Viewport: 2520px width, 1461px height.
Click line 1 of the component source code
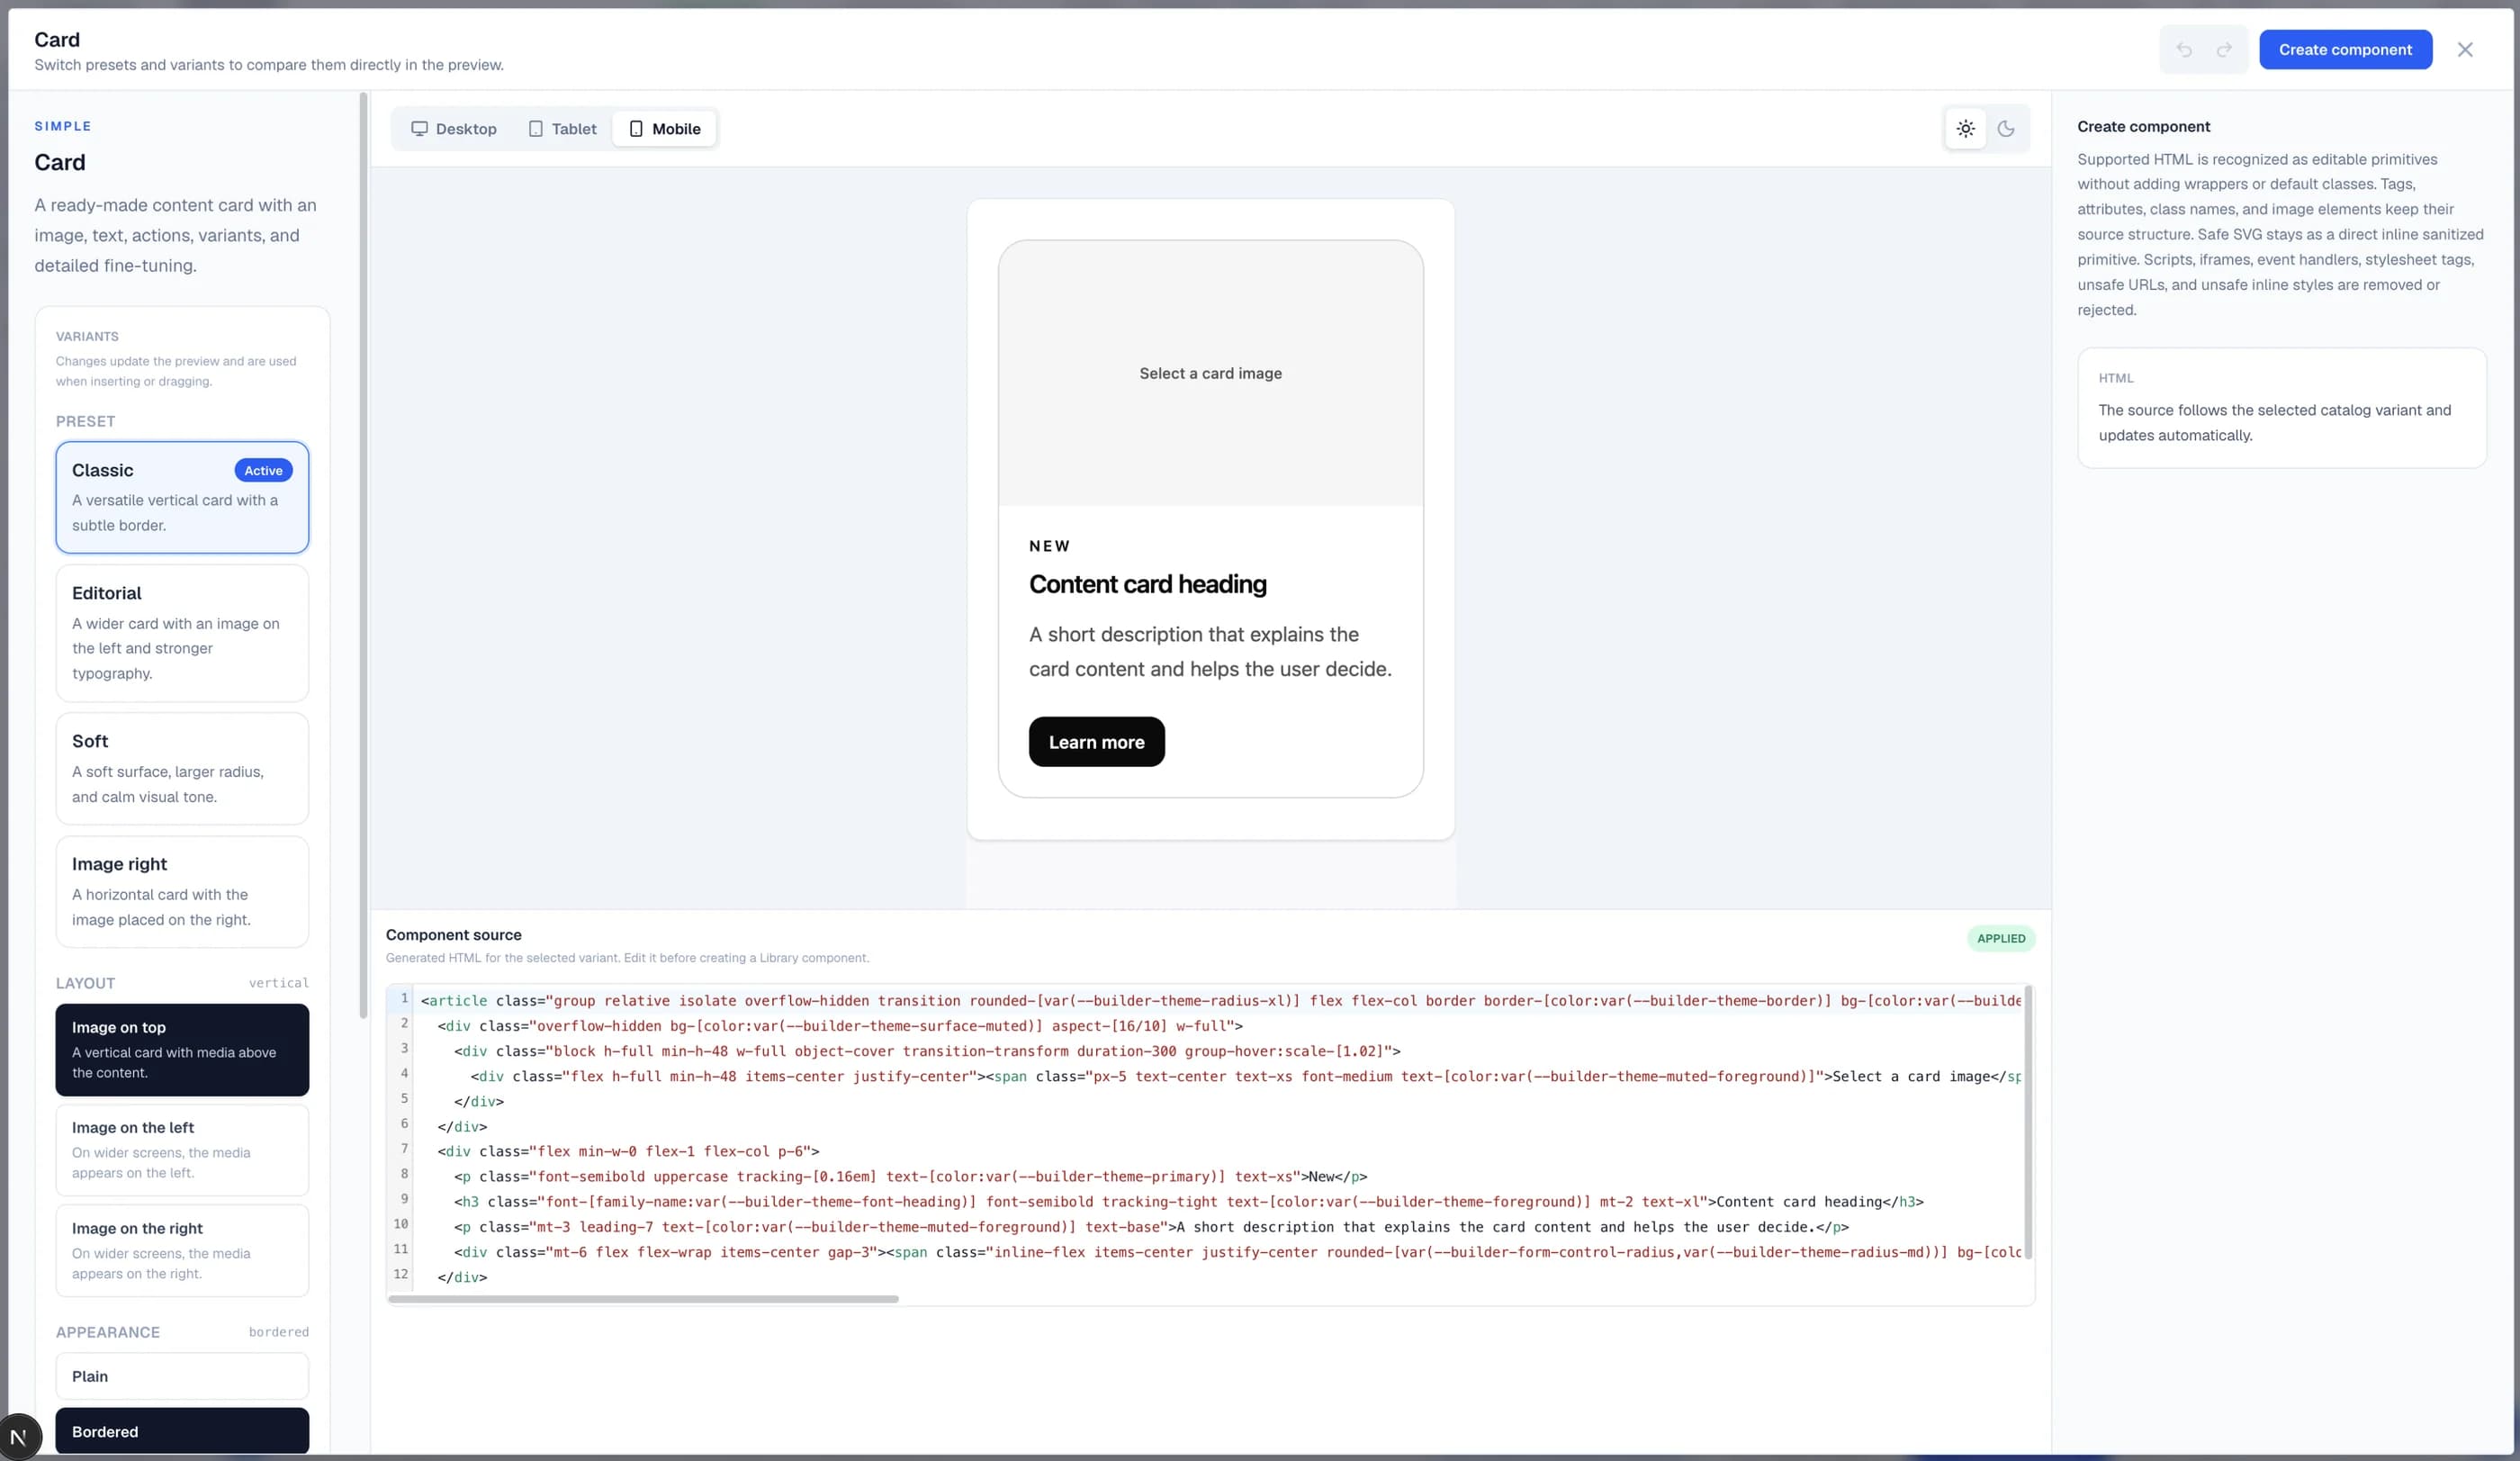(1220, 1000)
